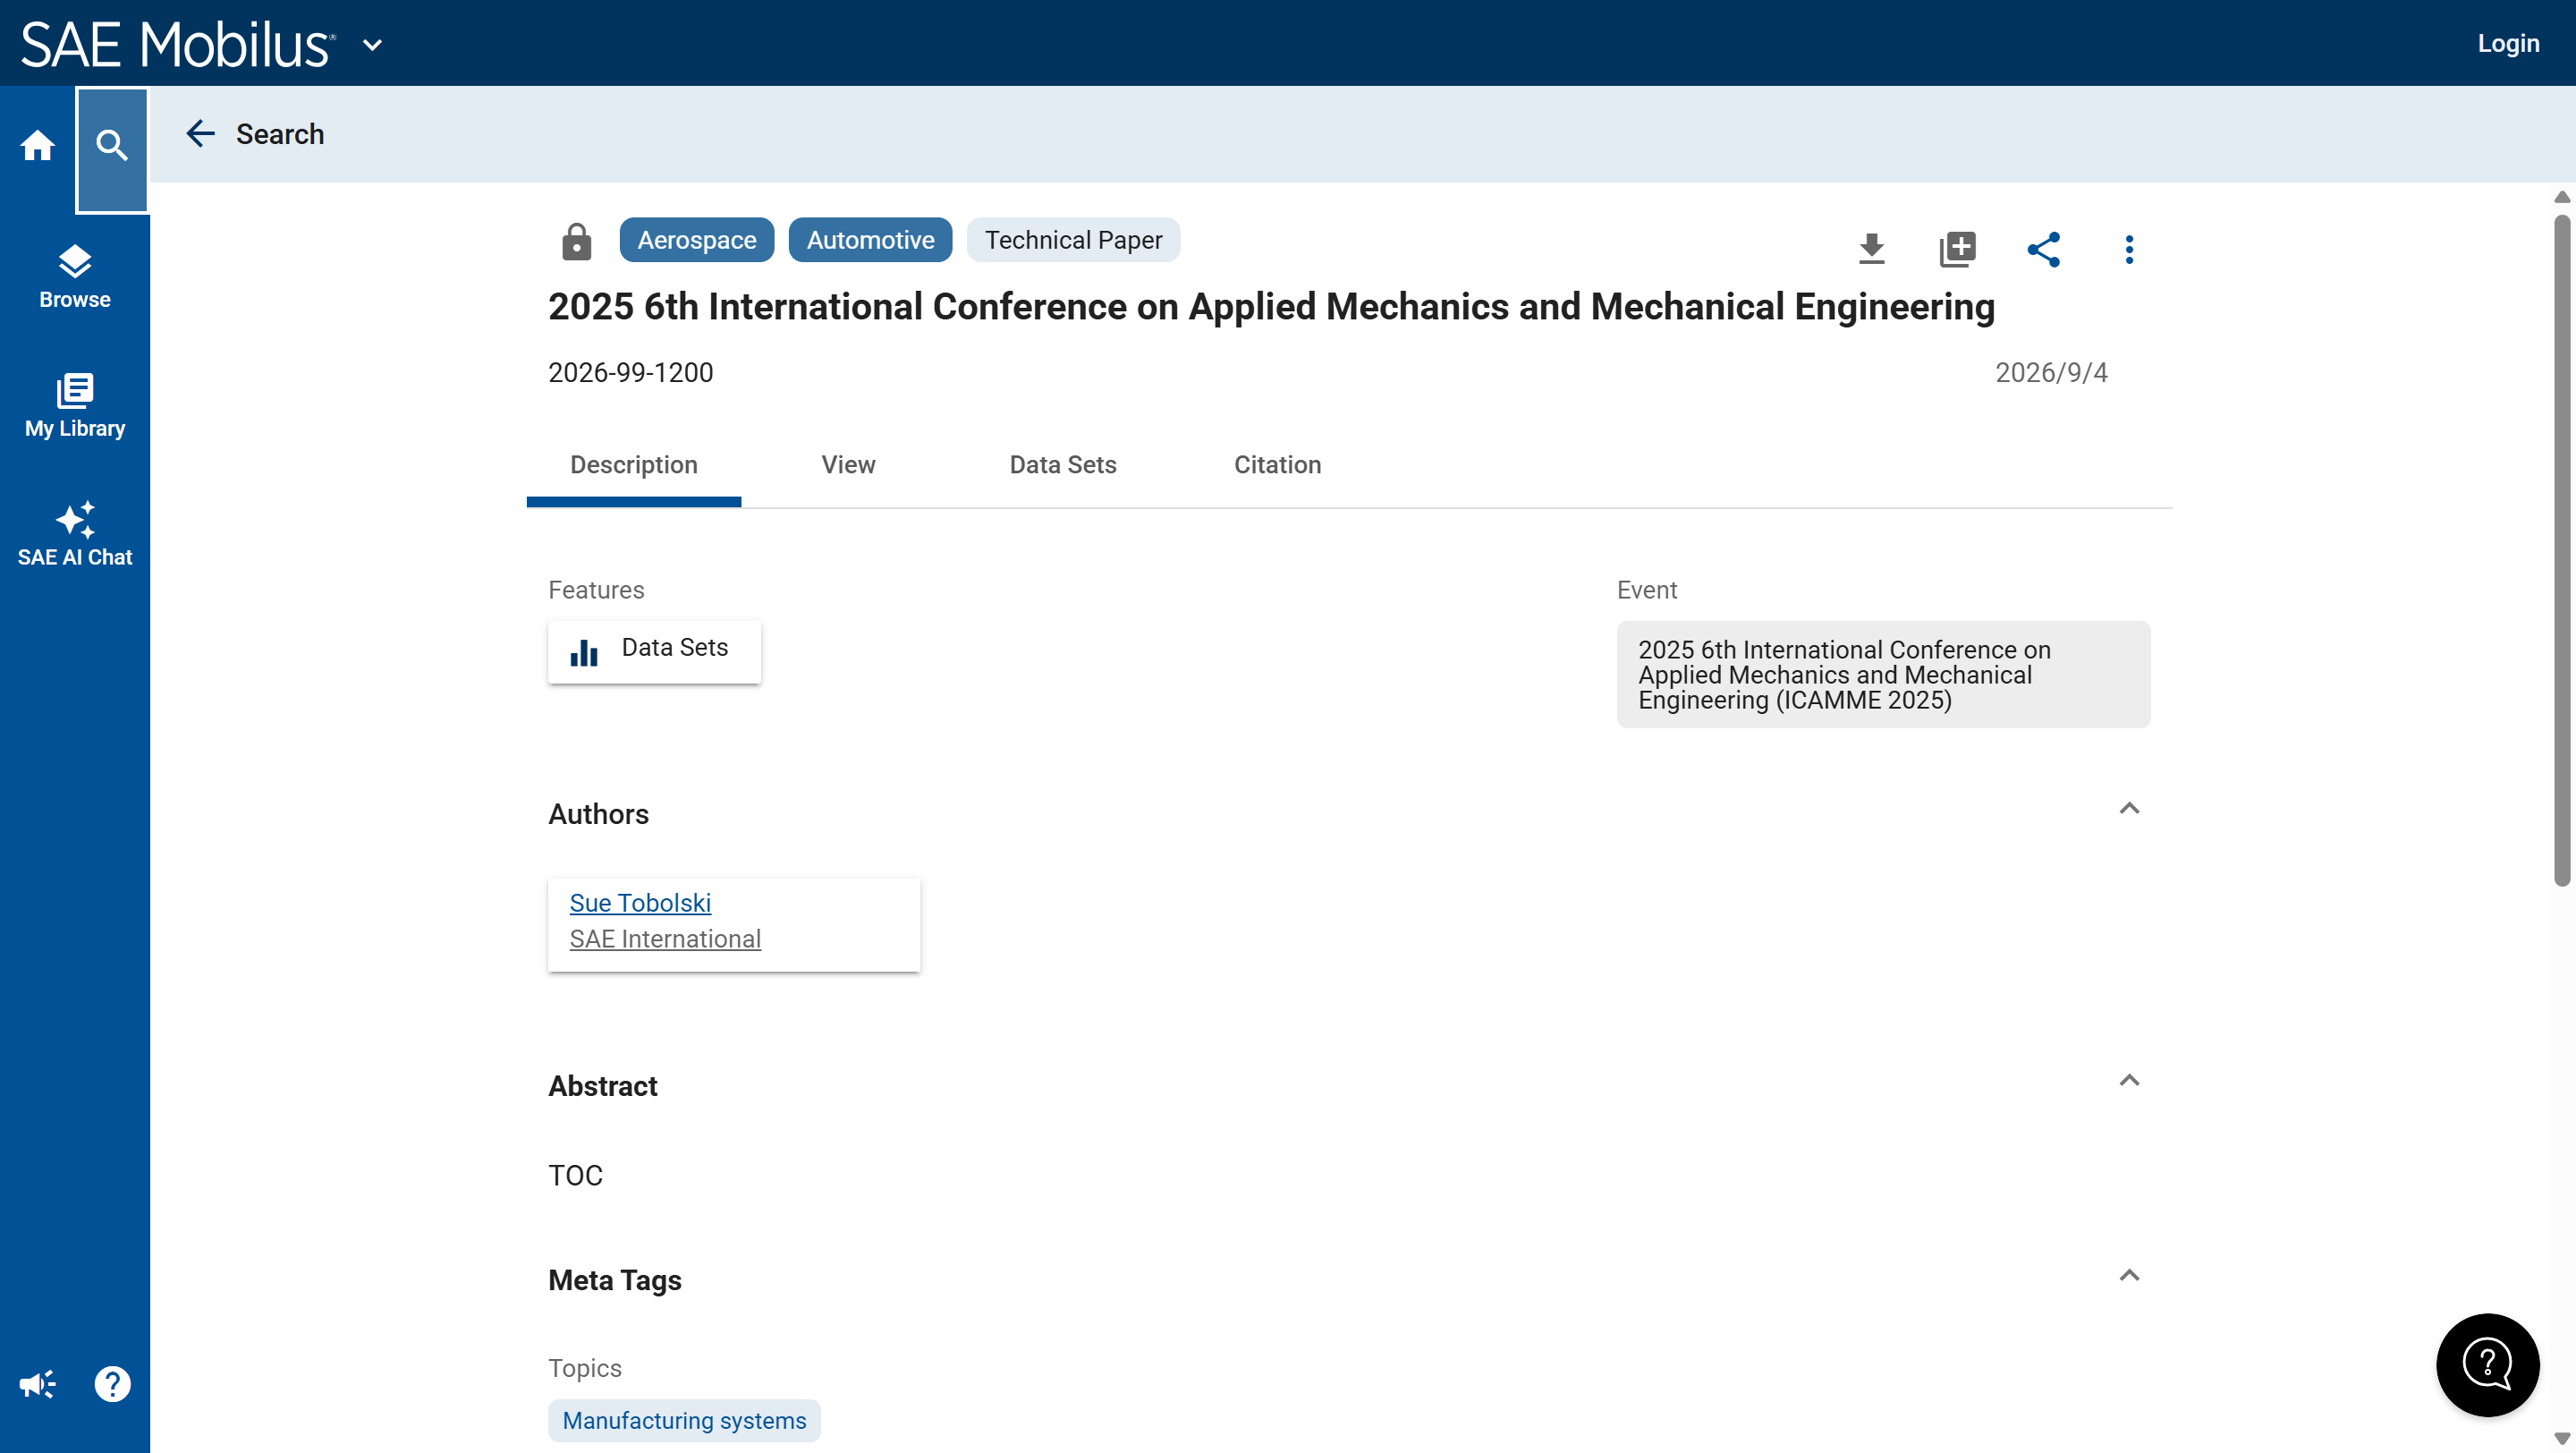2576x1453 pixels.
Task: Collapse the Abstract section
Action: [2129, 1080]
